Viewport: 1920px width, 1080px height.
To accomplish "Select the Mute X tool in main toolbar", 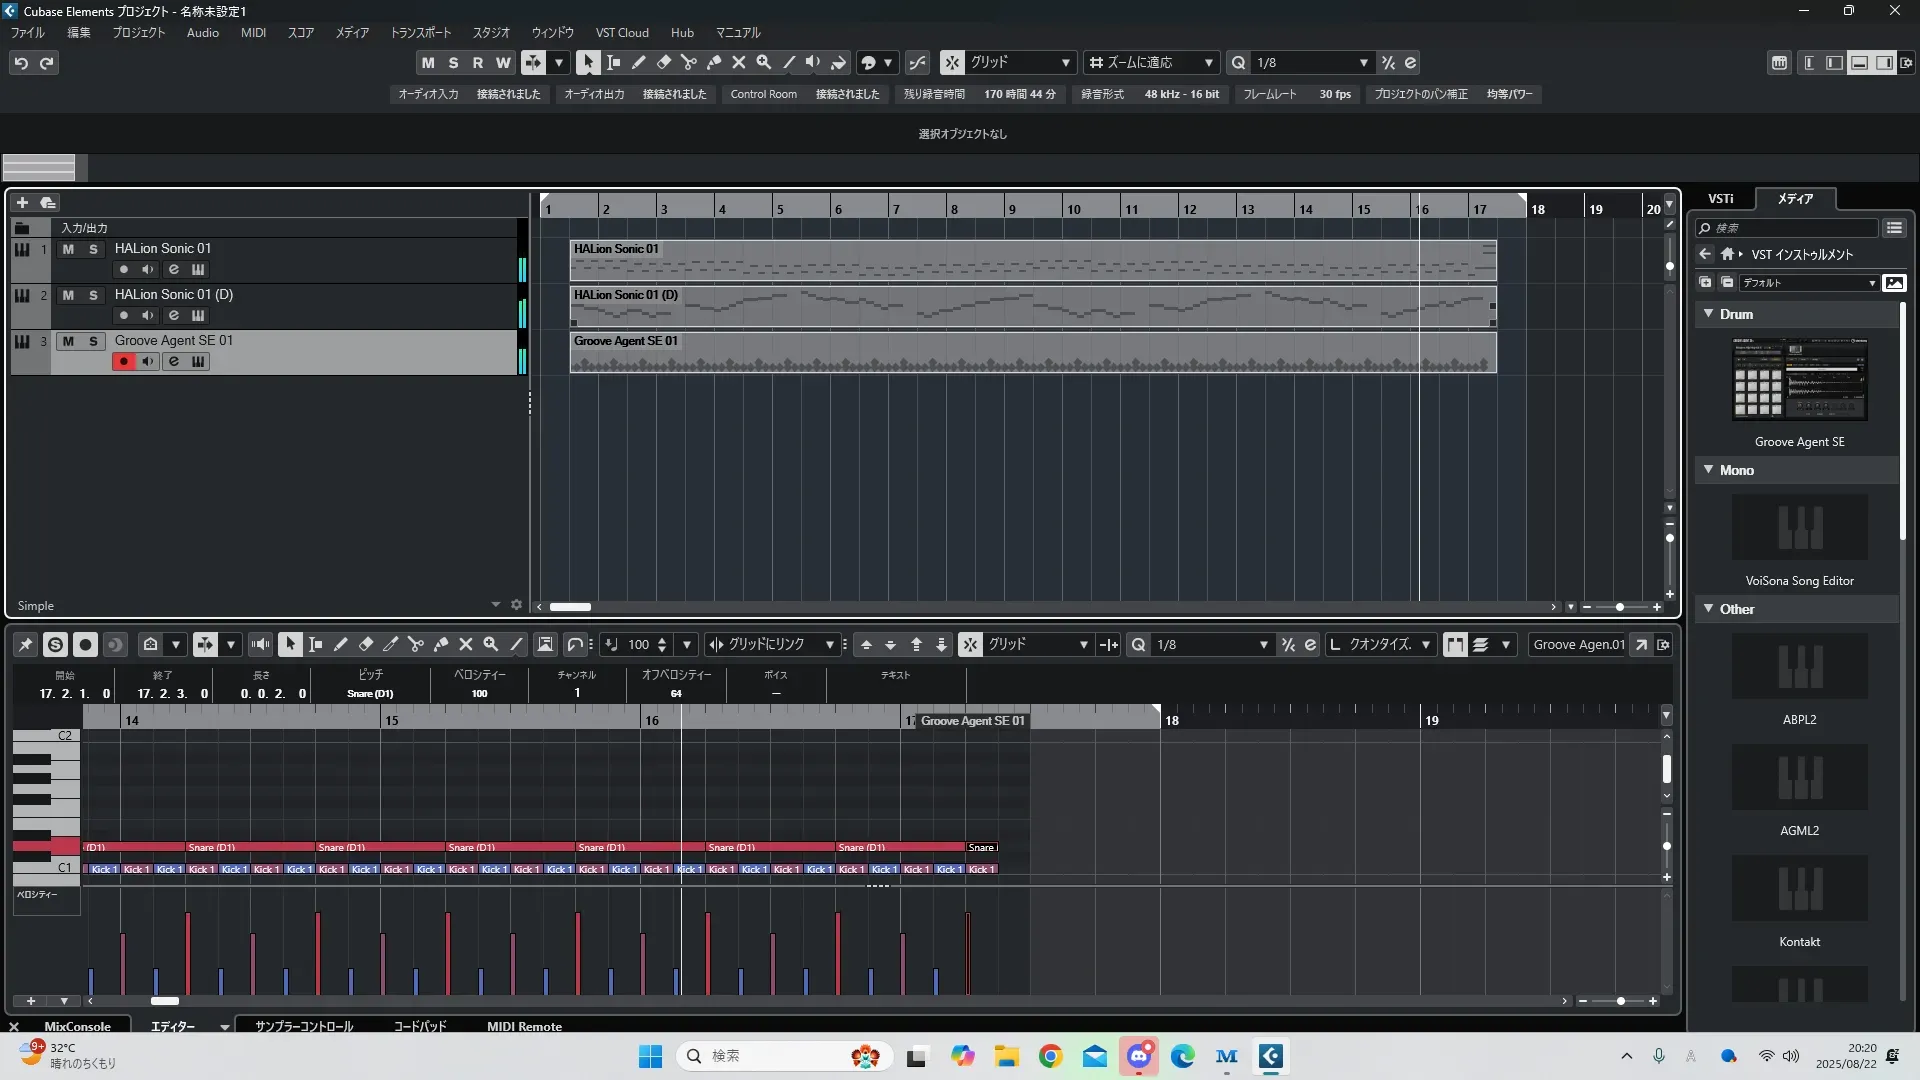I will point(739,62).
